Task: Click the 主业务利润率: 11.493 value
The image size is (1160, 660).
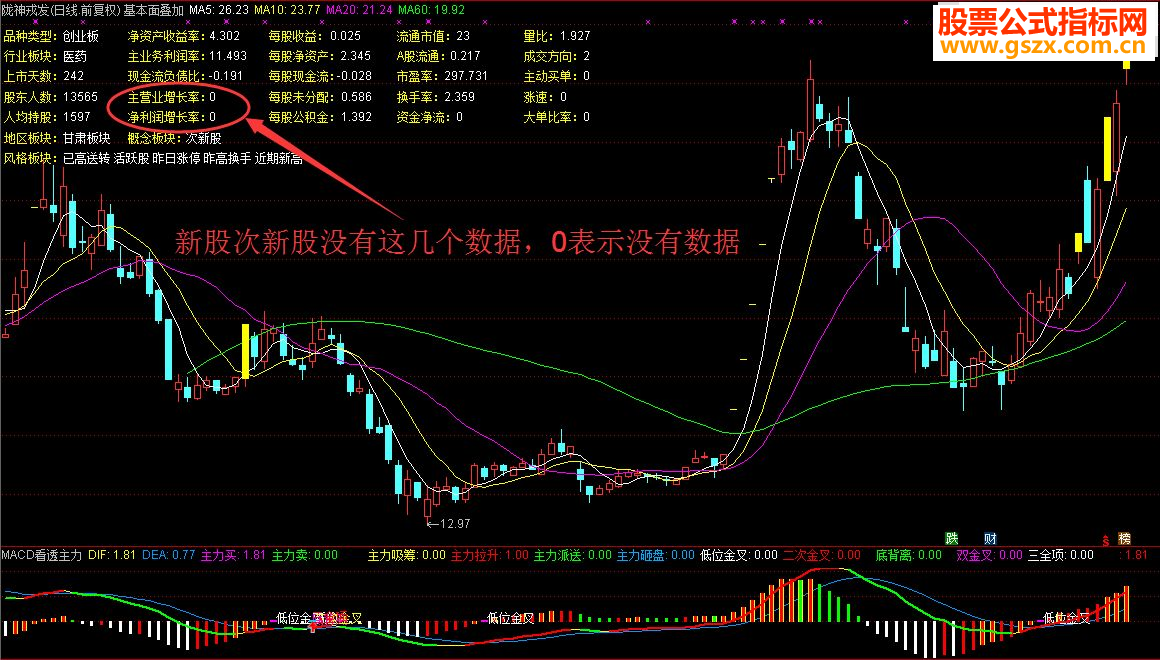Action: click(x=187, y=55)
